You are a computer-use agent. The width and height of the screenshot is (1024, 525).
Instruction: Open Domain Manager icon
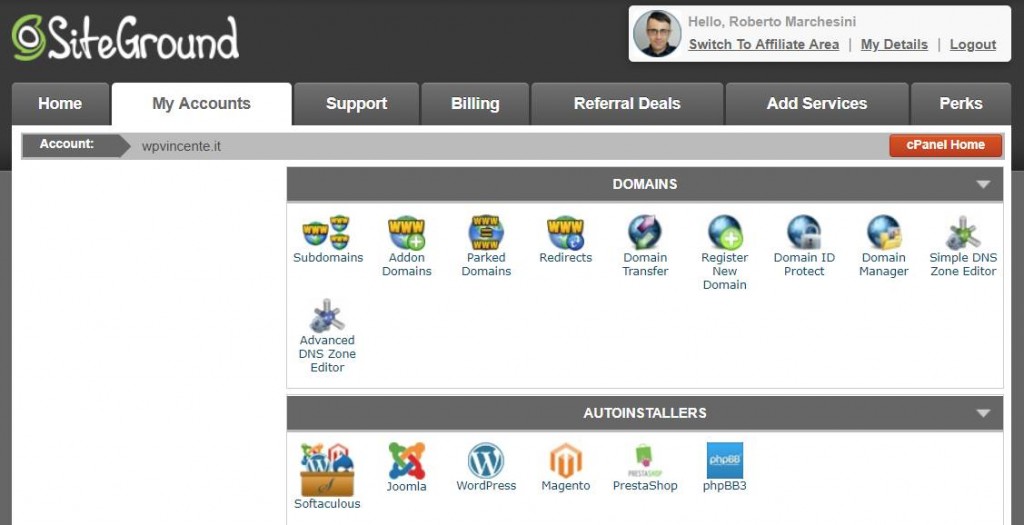pos(884,232)
